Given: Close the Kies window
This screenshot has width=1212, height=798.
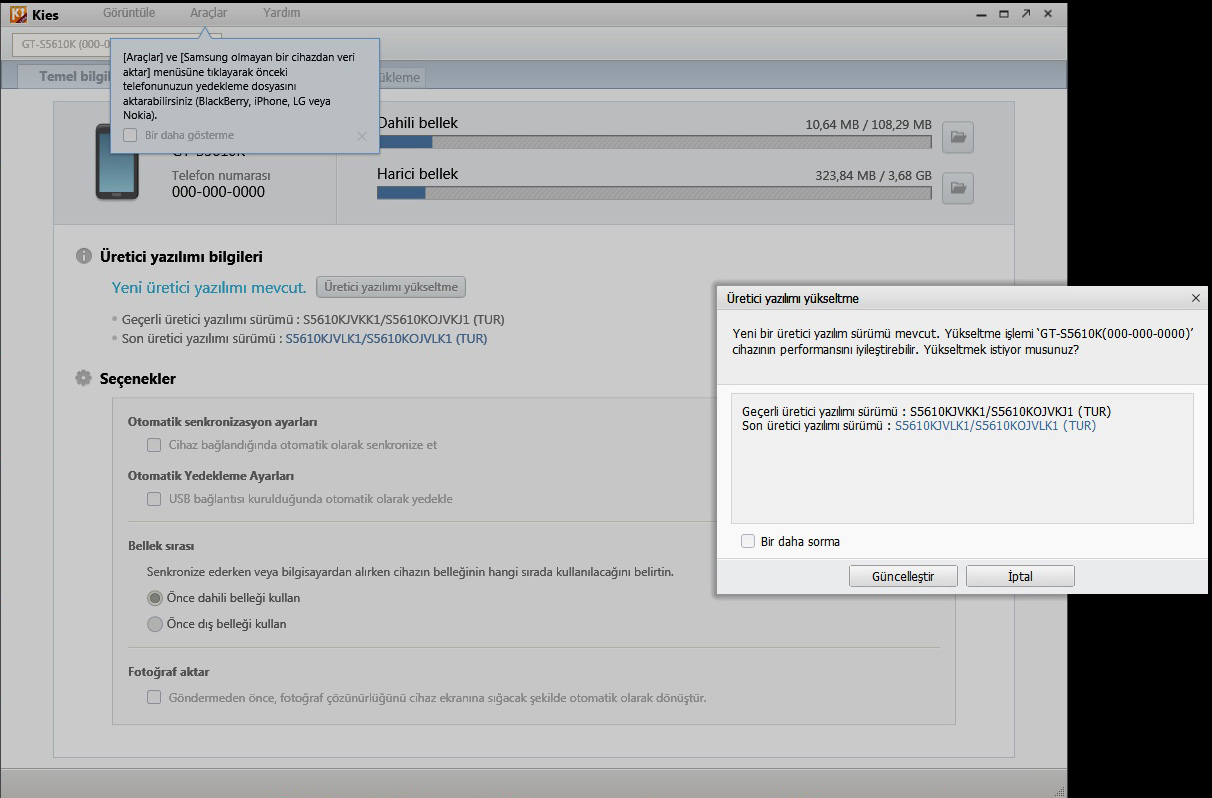Looking at the screenshot, I should [x=1048, y=14].
